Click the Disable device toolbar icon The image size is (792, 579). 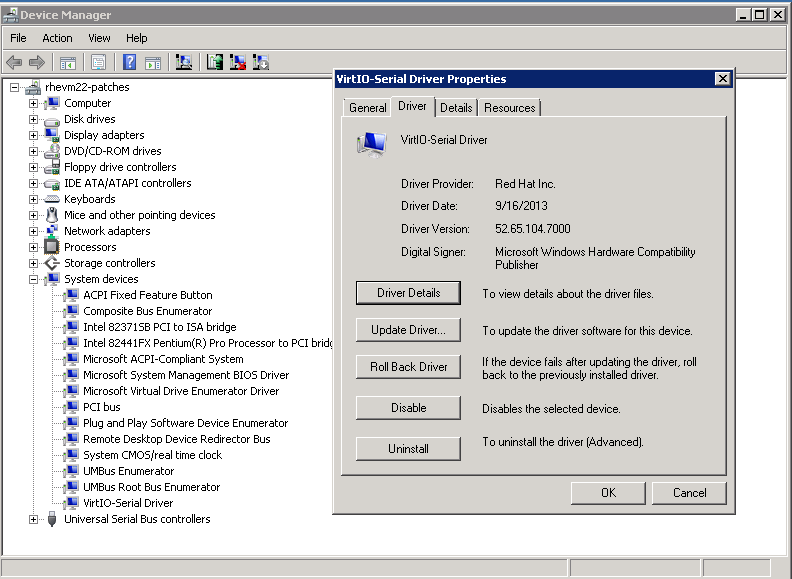pyautogui.click(x=261, y=63)
